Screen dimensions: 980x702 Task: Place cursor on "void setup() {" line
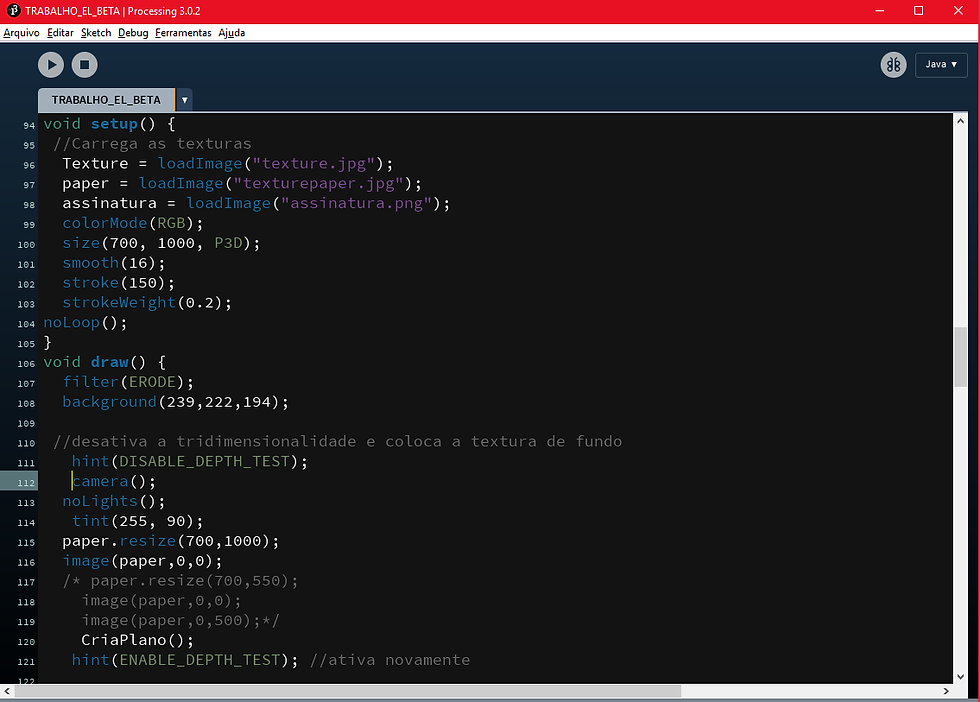click(109, 124)
